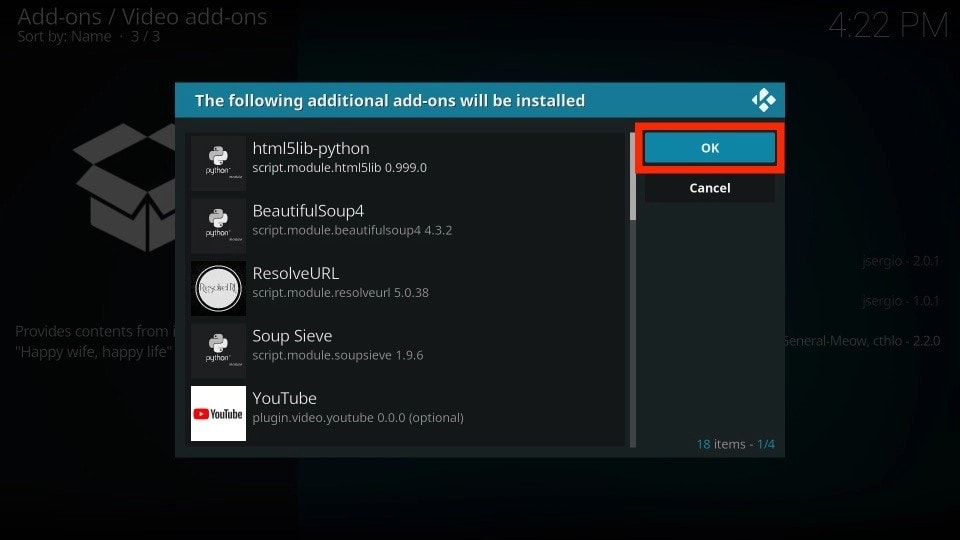Click the html5lib-python list entry title
The image size is (960, 540).
311,148
